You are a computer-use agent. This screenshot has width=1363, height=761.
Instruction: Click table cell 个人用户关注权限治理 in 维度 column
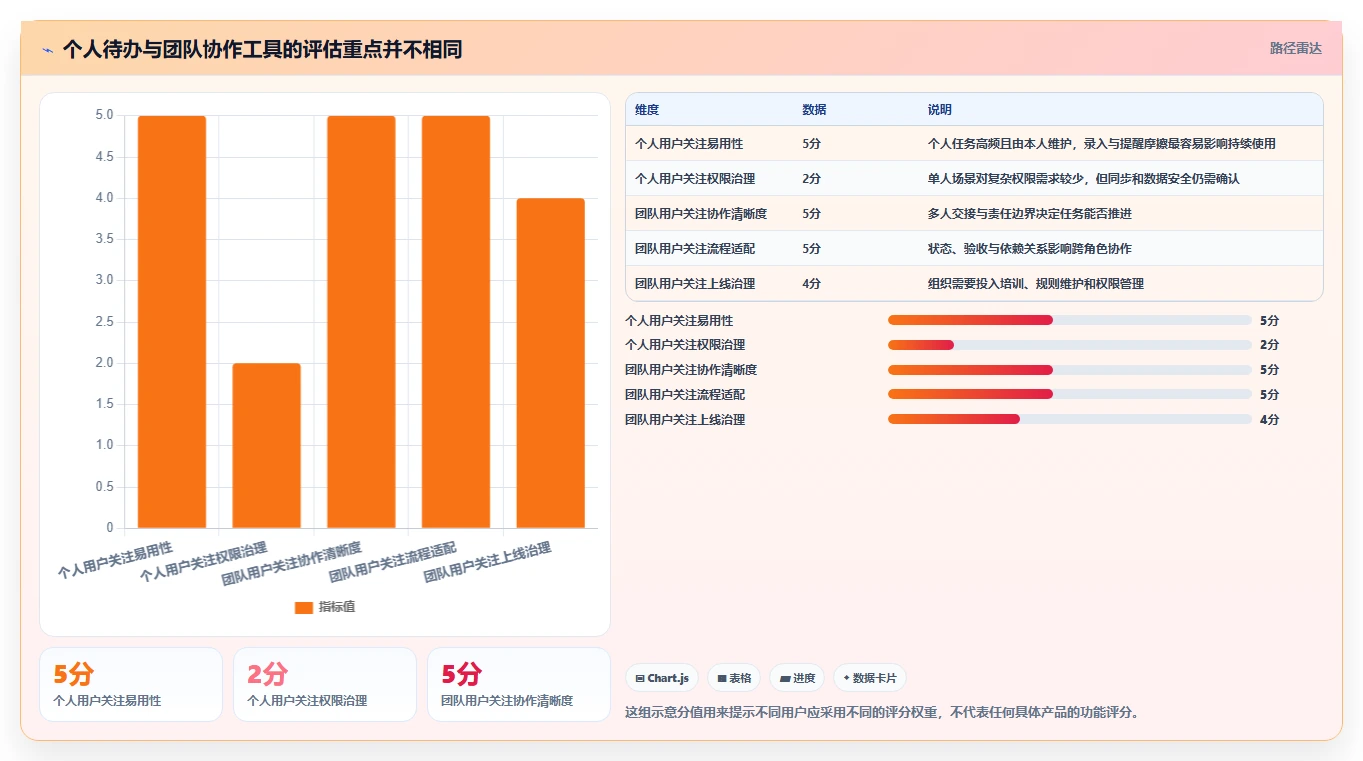695,179
